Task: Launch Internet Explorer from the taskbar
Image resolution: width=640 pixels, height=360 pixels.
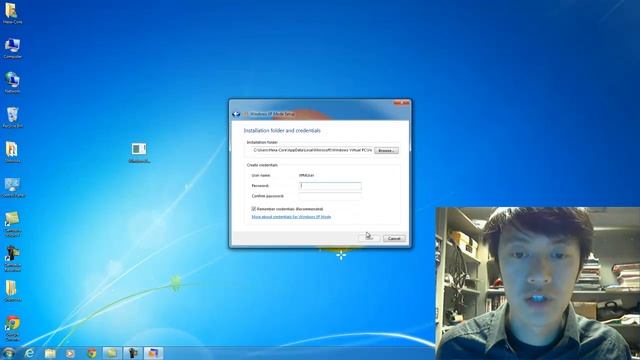Action: pyautogui.click(x=29, y=353)
